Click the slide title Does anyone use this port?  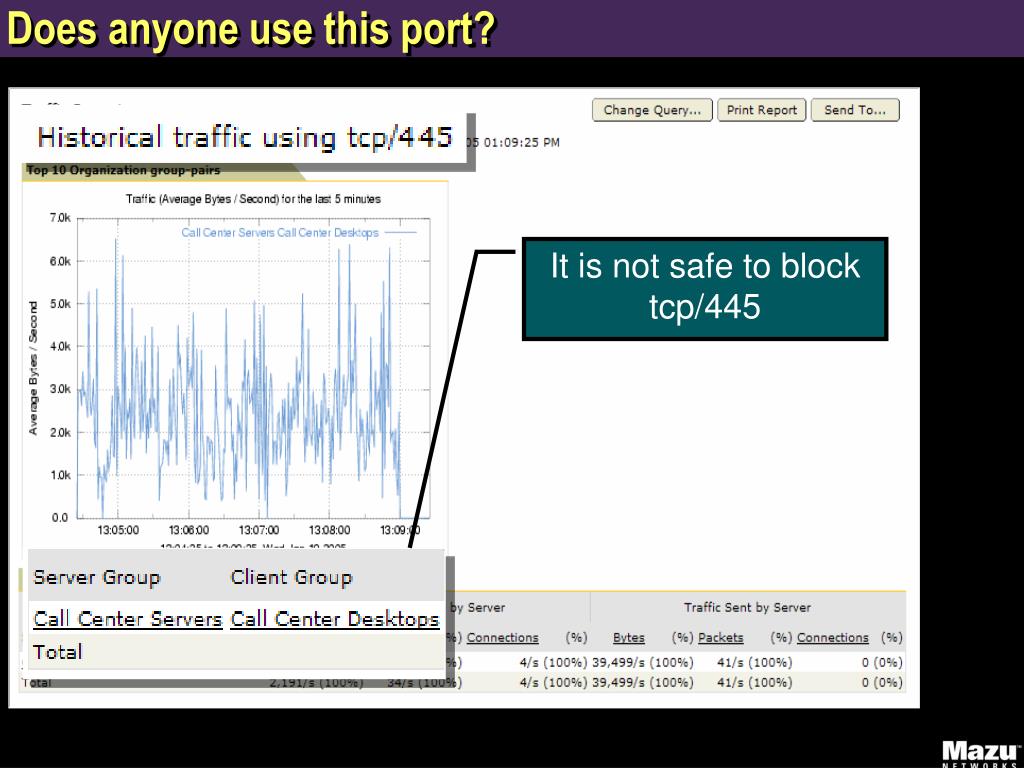[x=252, y=29]
